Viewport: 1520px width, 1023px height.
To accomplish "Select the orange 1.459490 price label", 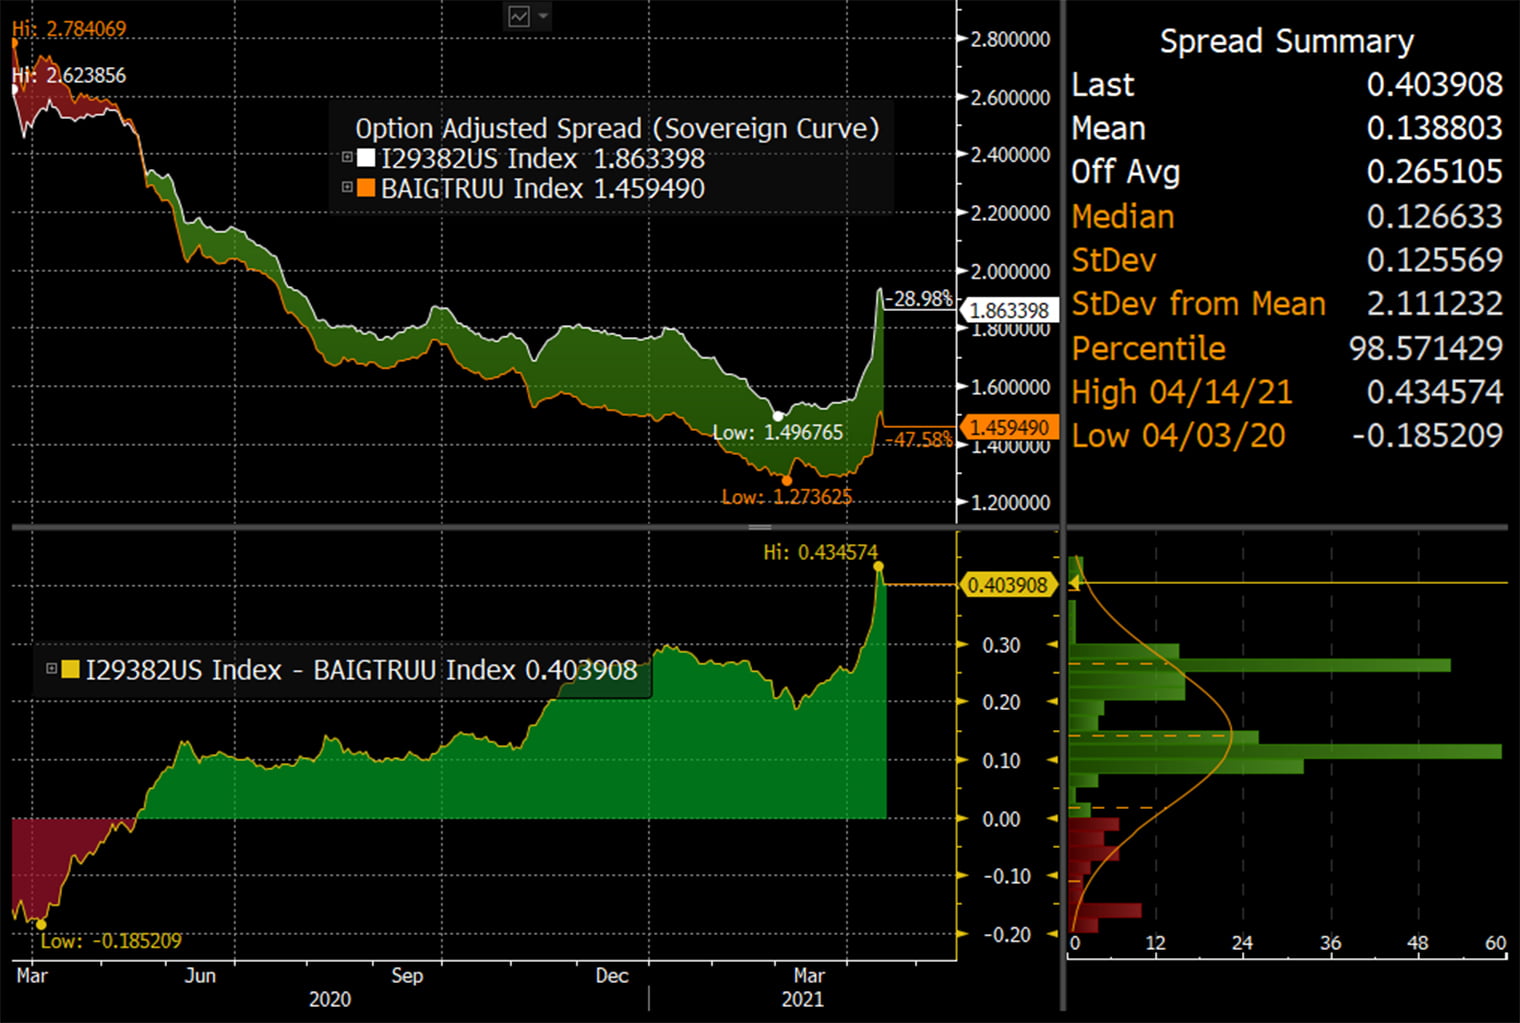I will point(1008,427).
